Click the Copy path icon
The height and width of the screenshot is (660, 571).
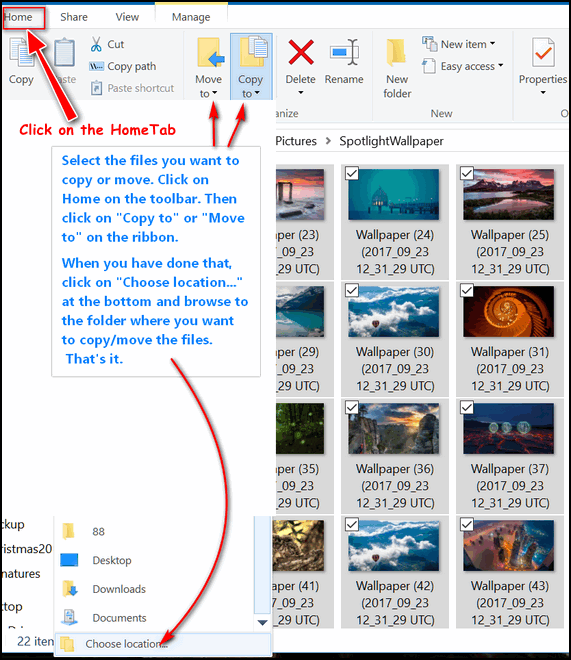[x=96, y=67]
